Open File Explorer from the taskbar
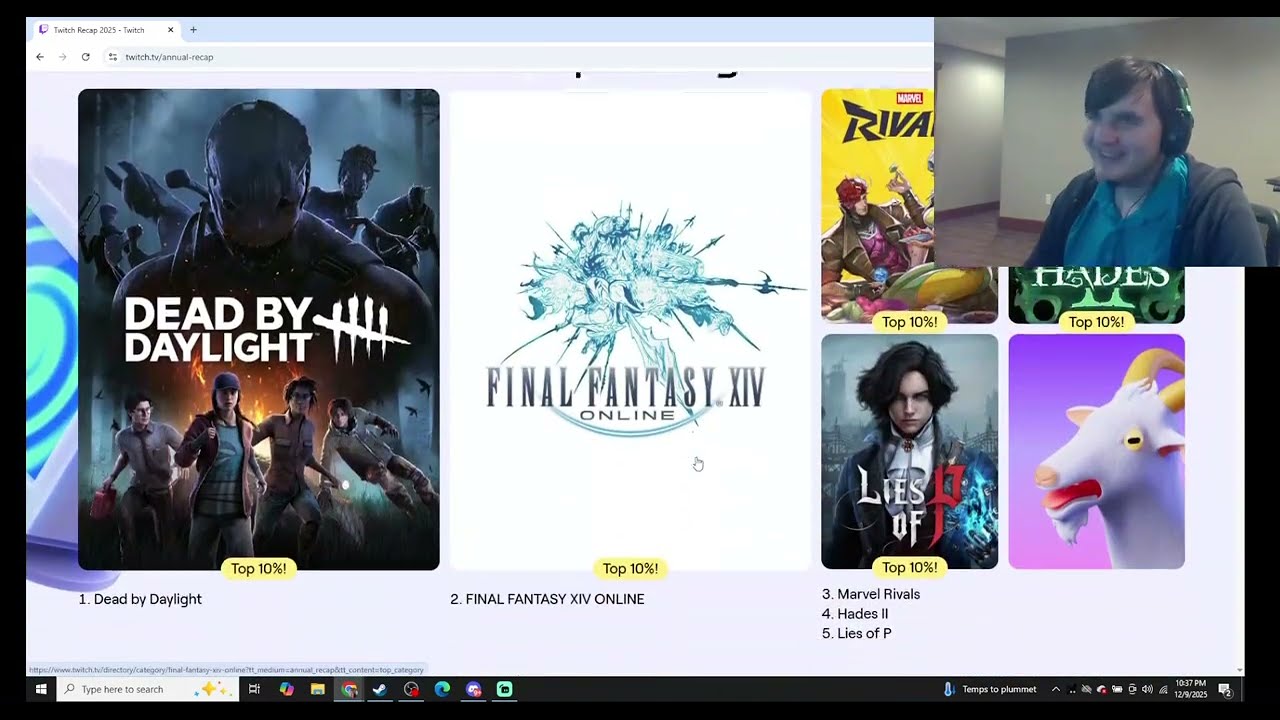The image size is (1280, 720). click(317, 689)
